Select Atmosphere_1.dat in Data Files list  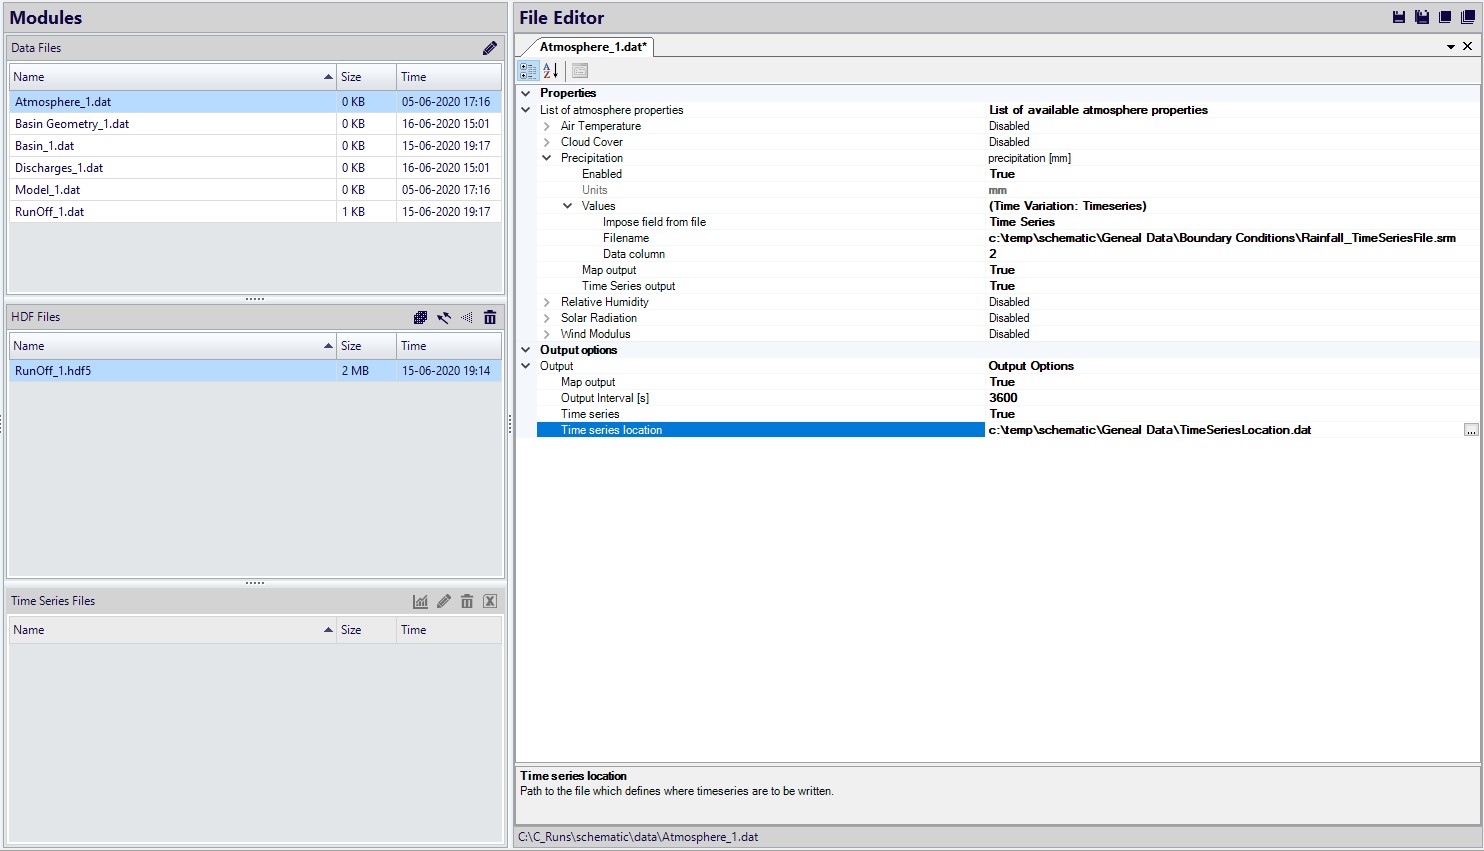255,102
